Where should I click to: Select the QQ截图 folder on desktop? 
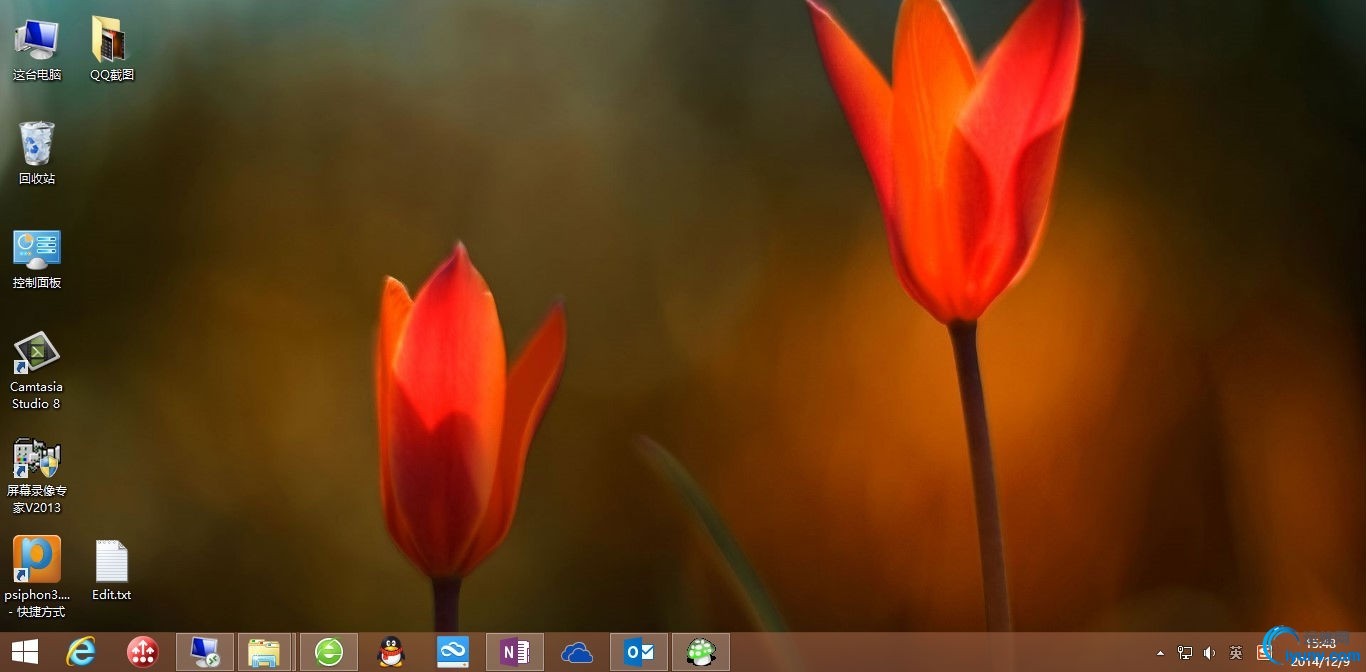click(x=112, y=48)
